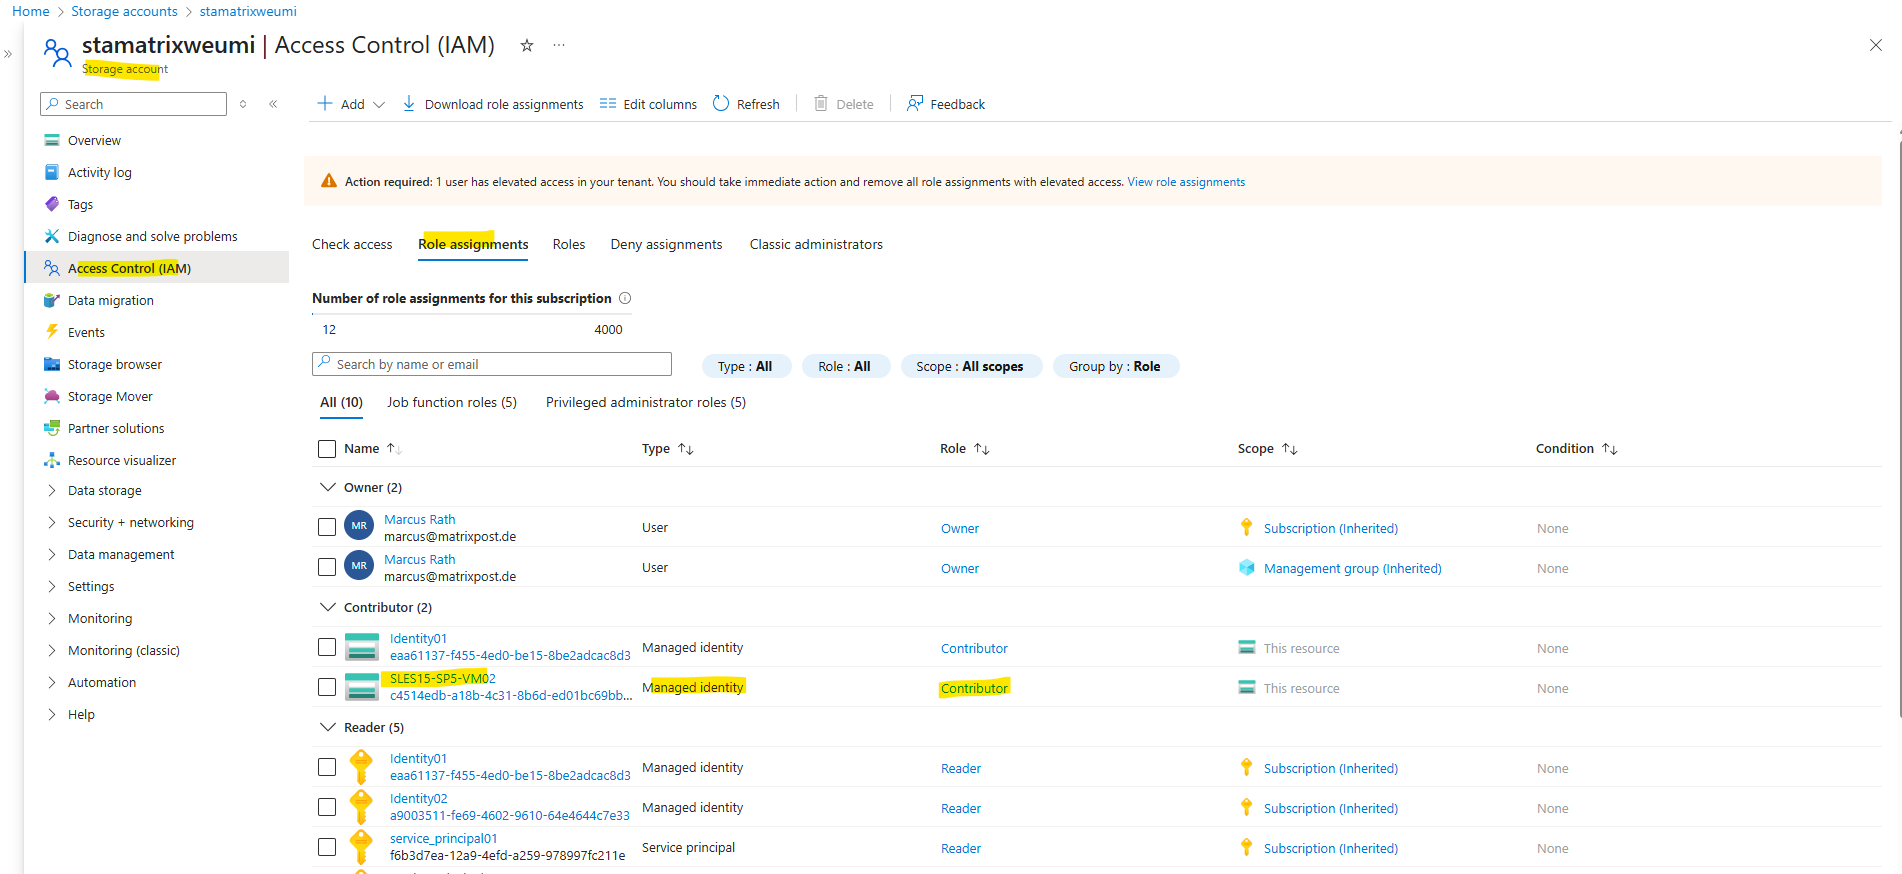Open the more options ellipsis in the title
Screen dimensions: 1902x874
coord(559,45)
